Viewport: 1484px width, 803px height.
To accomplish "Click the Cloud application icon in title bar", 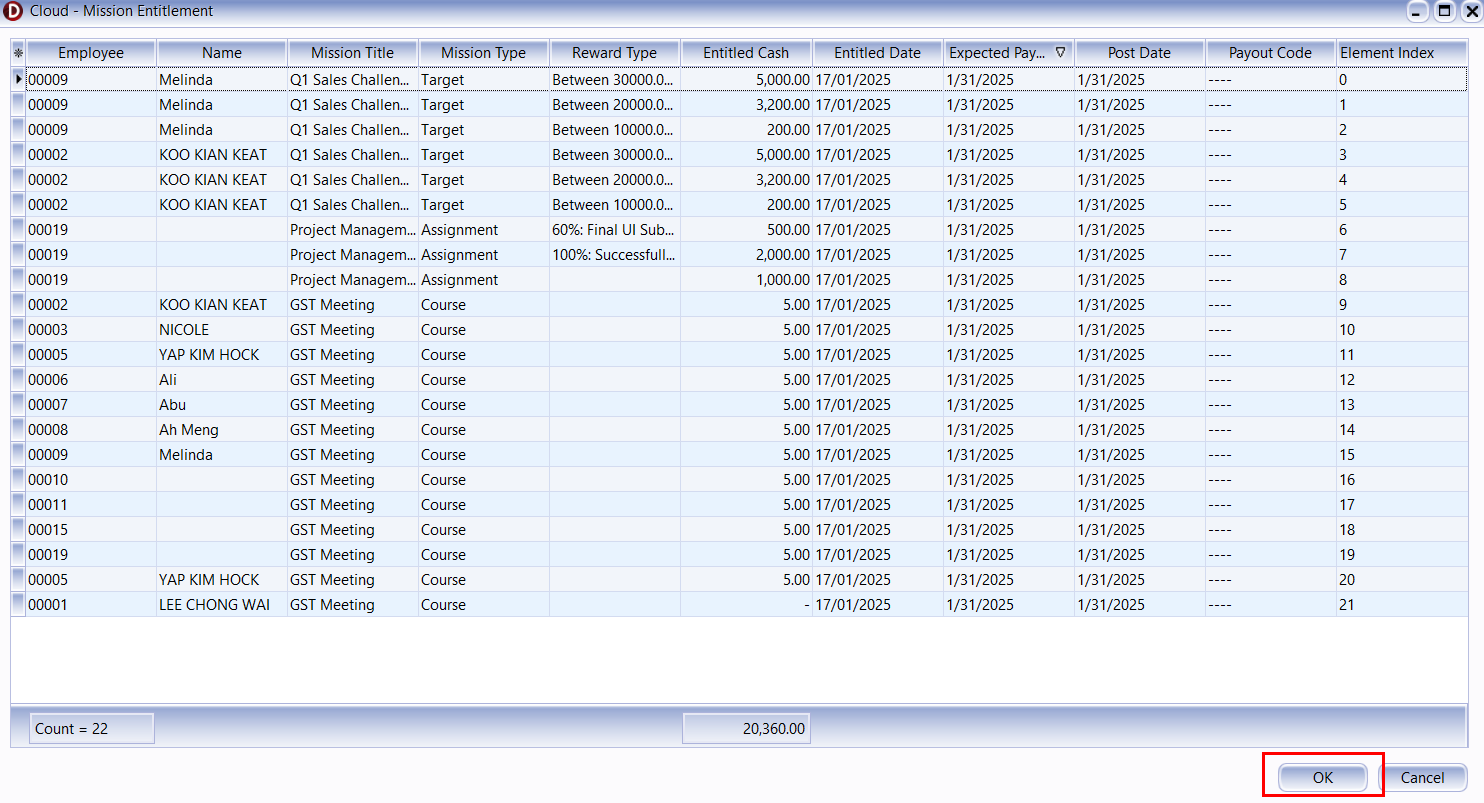I will [x=14, y=11].
